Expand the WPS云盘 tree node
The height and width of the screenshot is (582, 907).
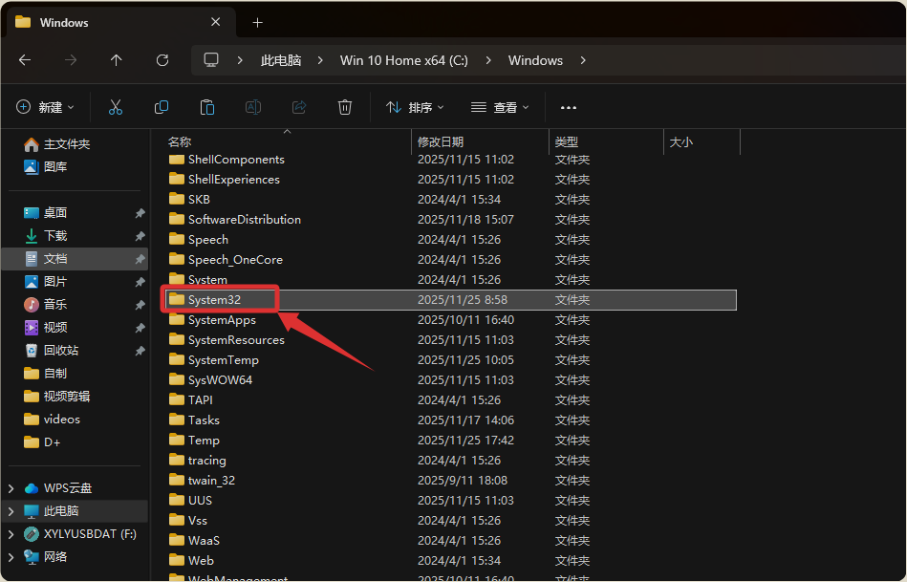pos(11,488)
